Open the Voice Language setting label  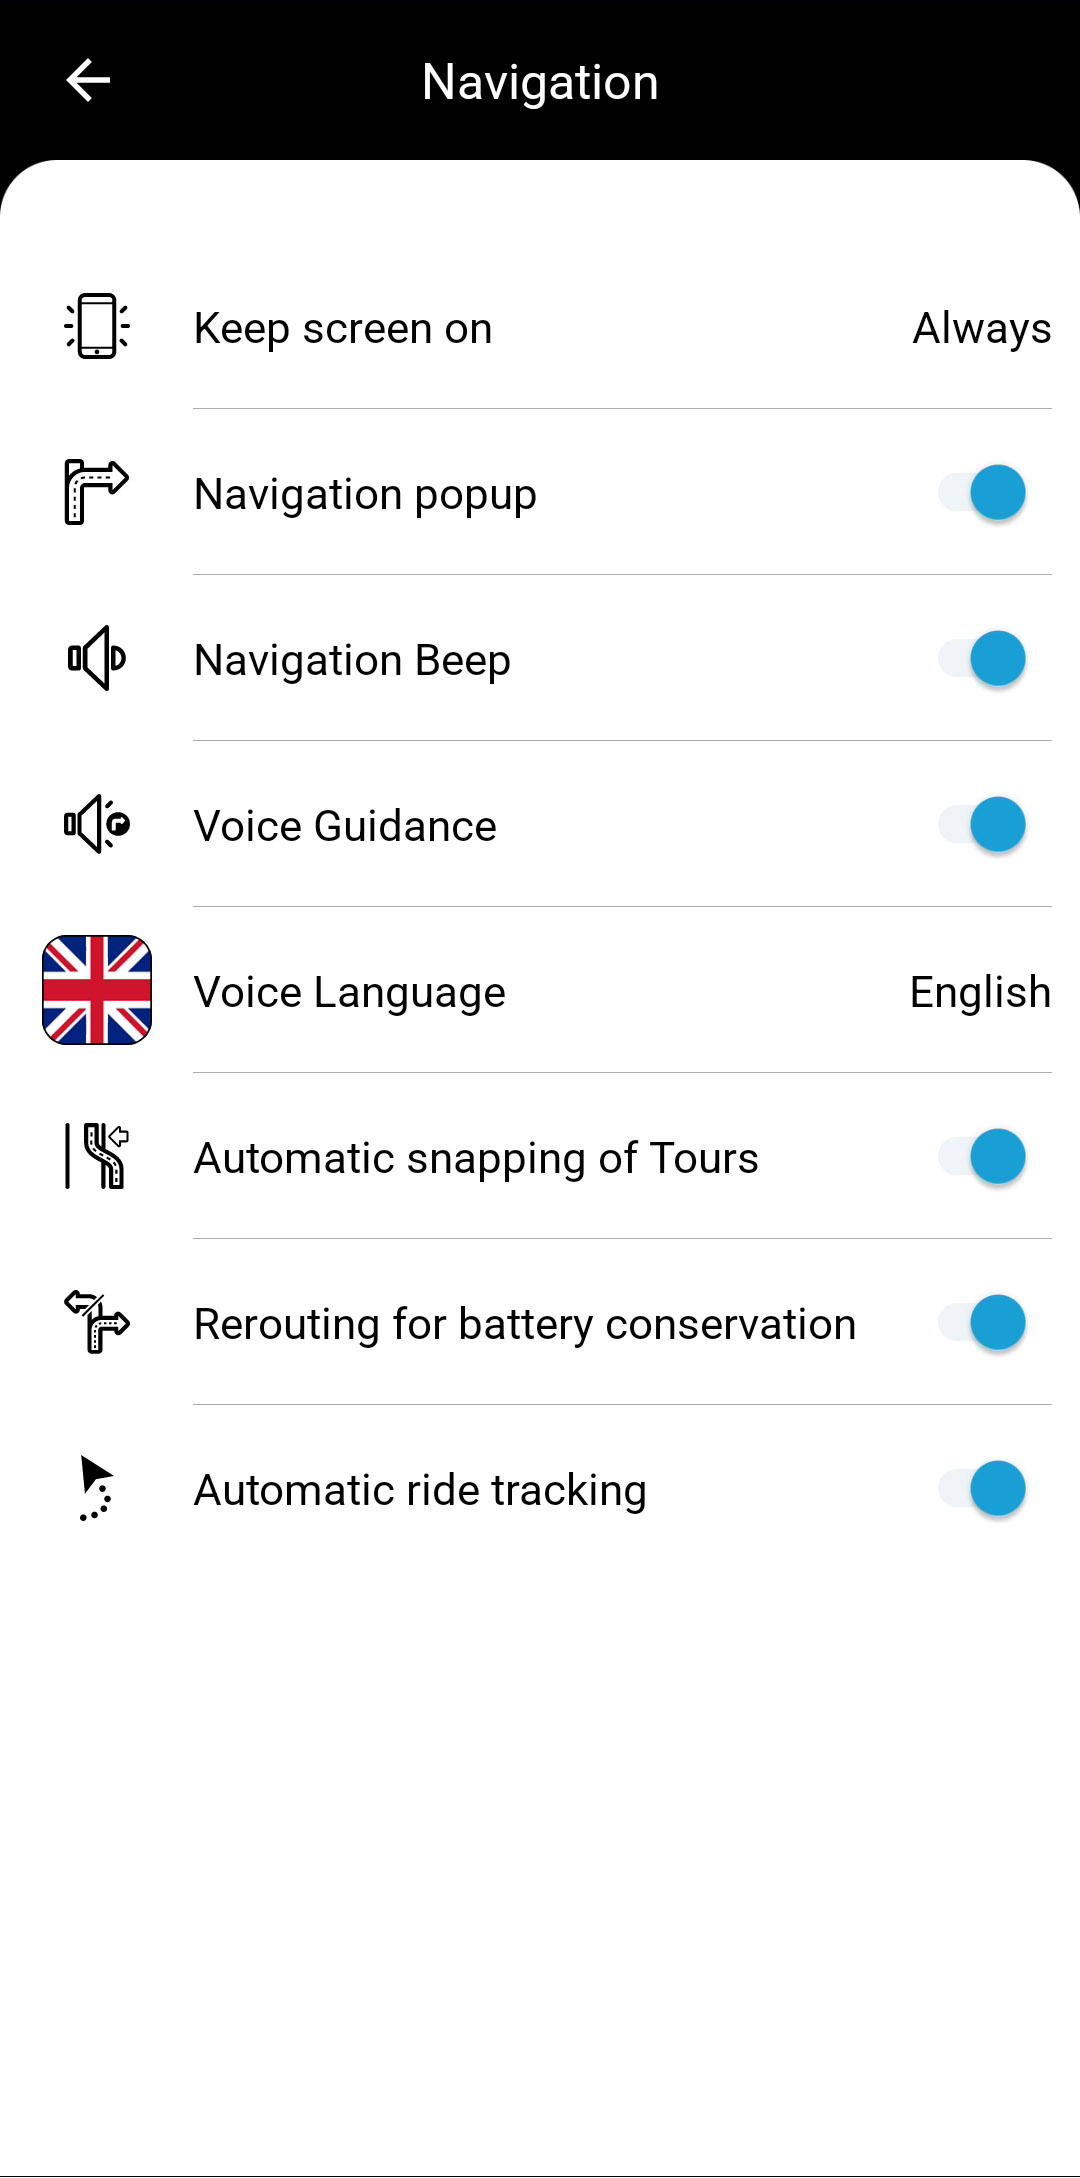[x=350, y=992]
